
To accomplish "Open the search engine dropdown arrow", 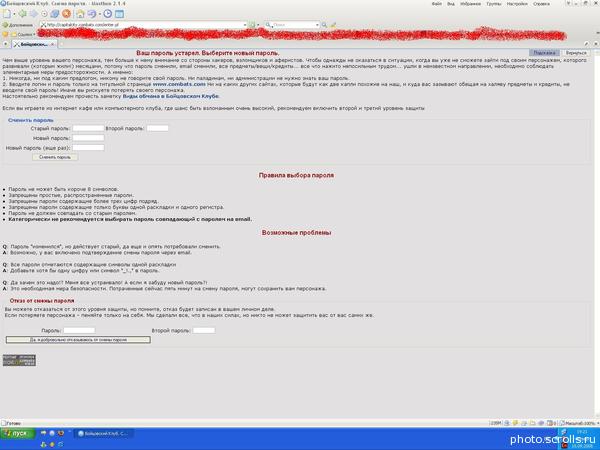I will click(x=317, y=25).
